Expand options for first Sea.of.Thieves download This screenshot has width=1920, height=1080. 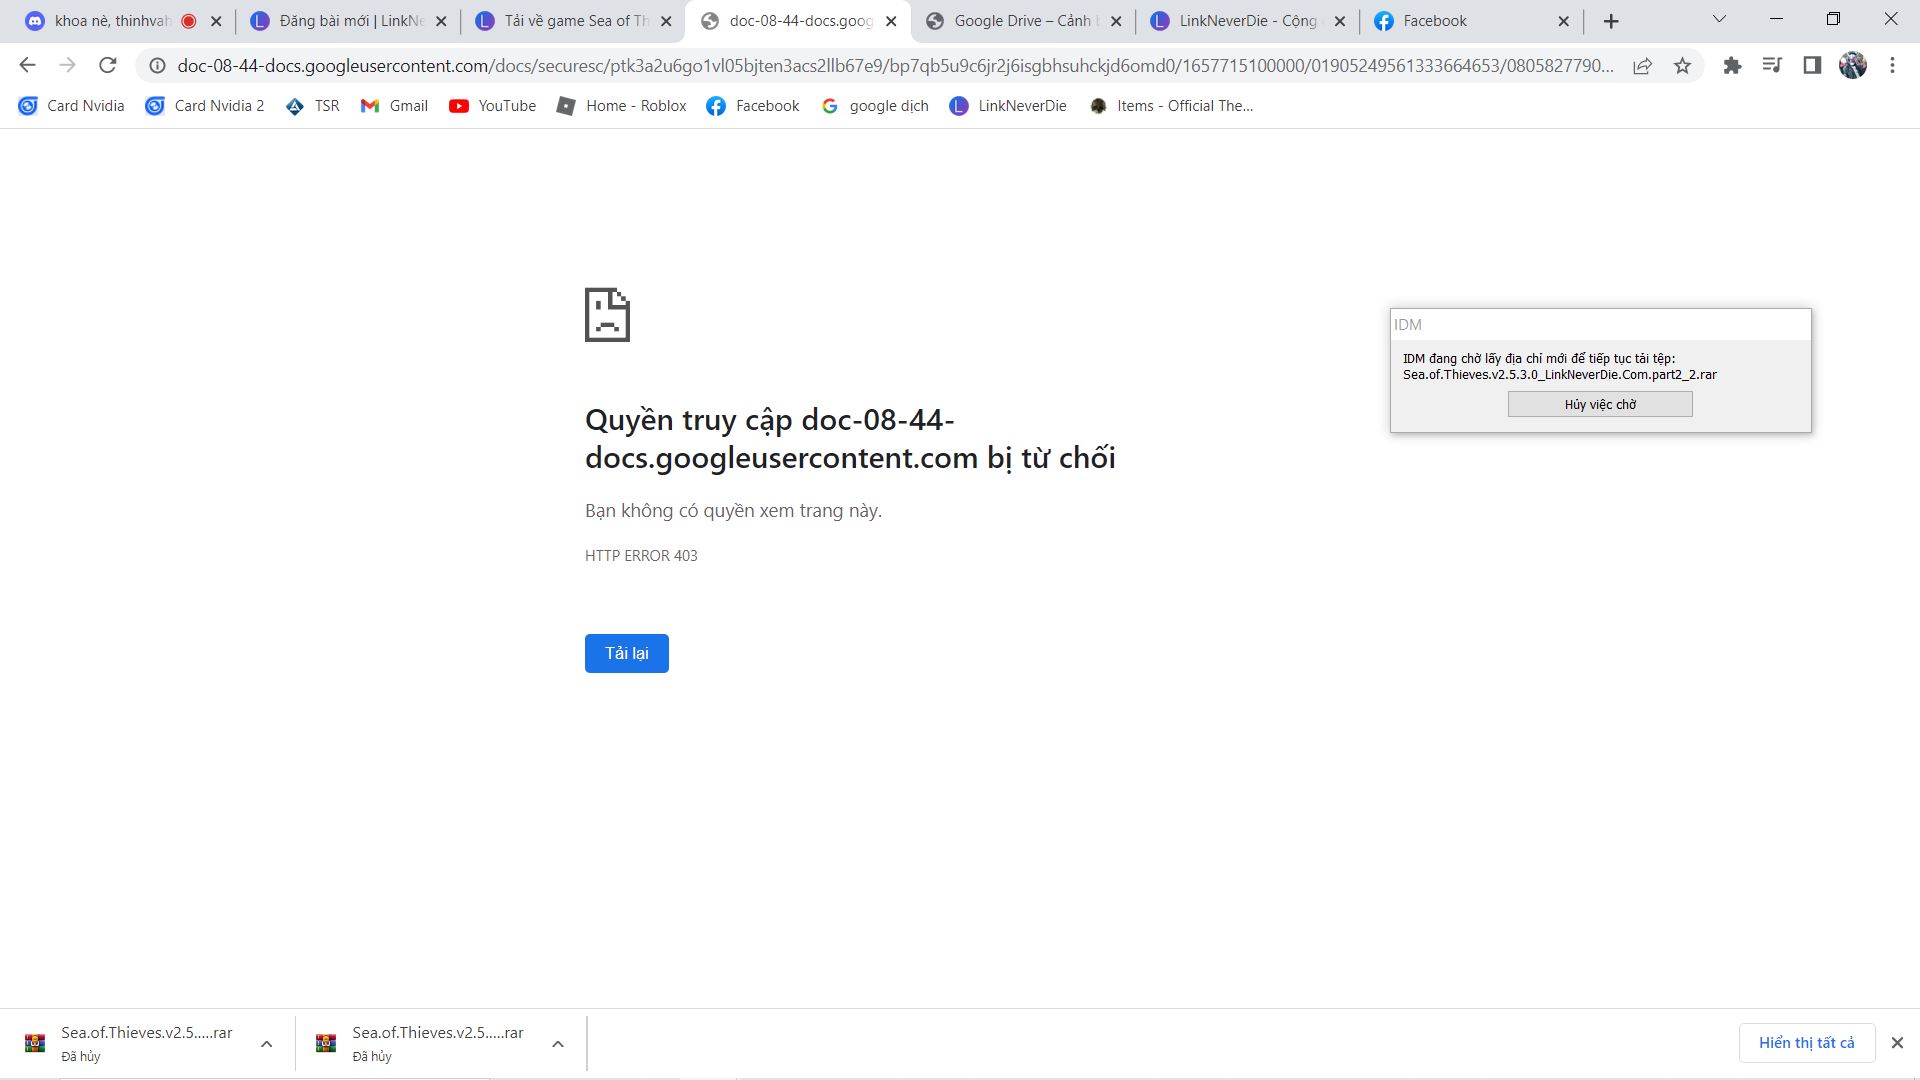point(266,1044)
